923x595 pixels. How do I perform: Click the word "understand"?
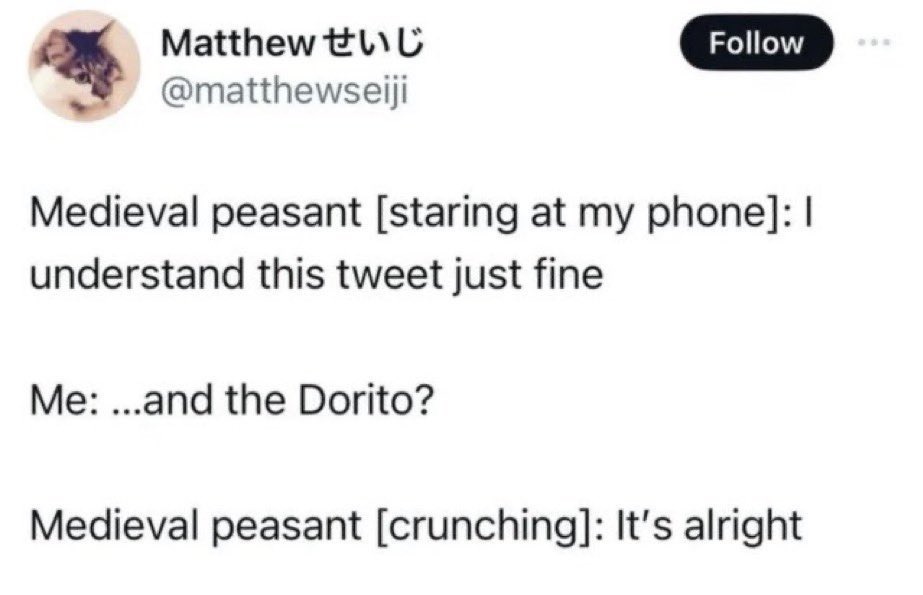click(x=137, y=274)
